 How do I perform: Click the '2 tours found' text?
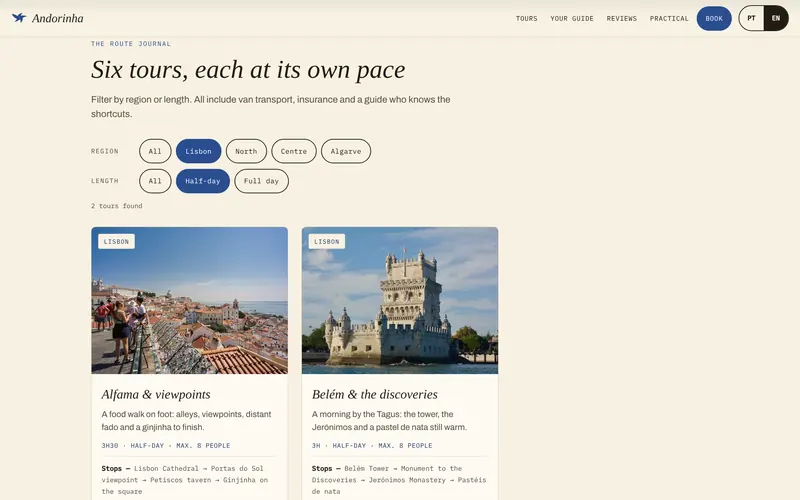pos(116,206)
